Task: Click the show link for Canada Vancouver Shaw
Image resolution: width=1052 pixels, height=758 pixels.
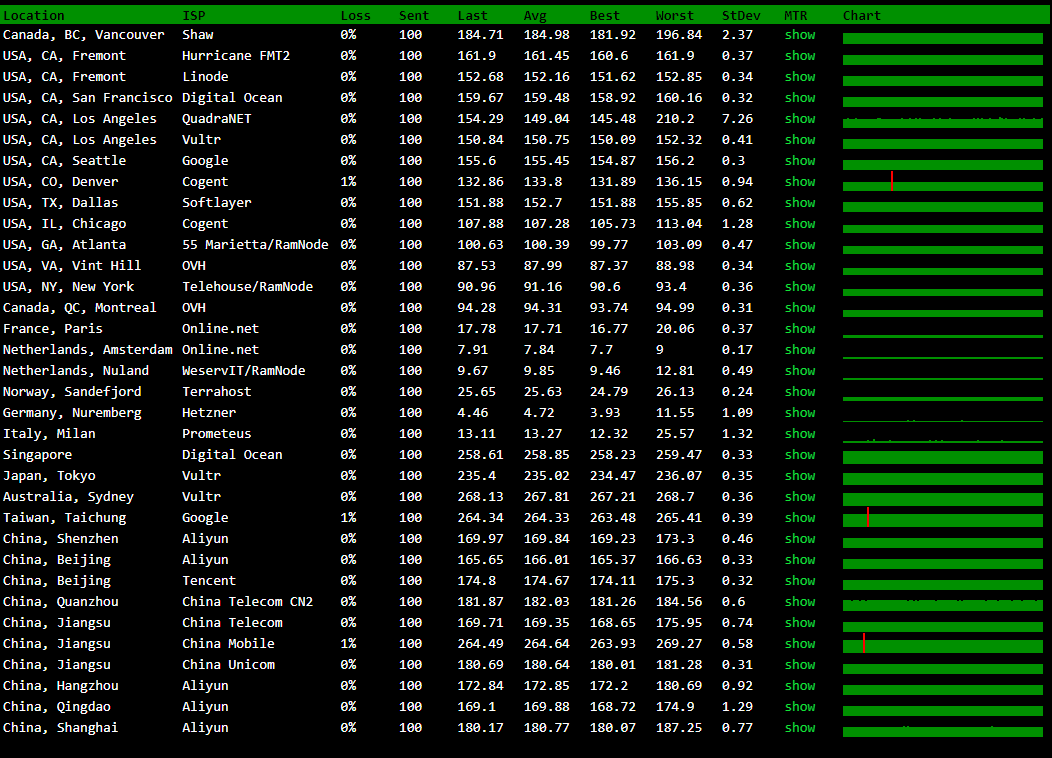Action: (799, 35)
